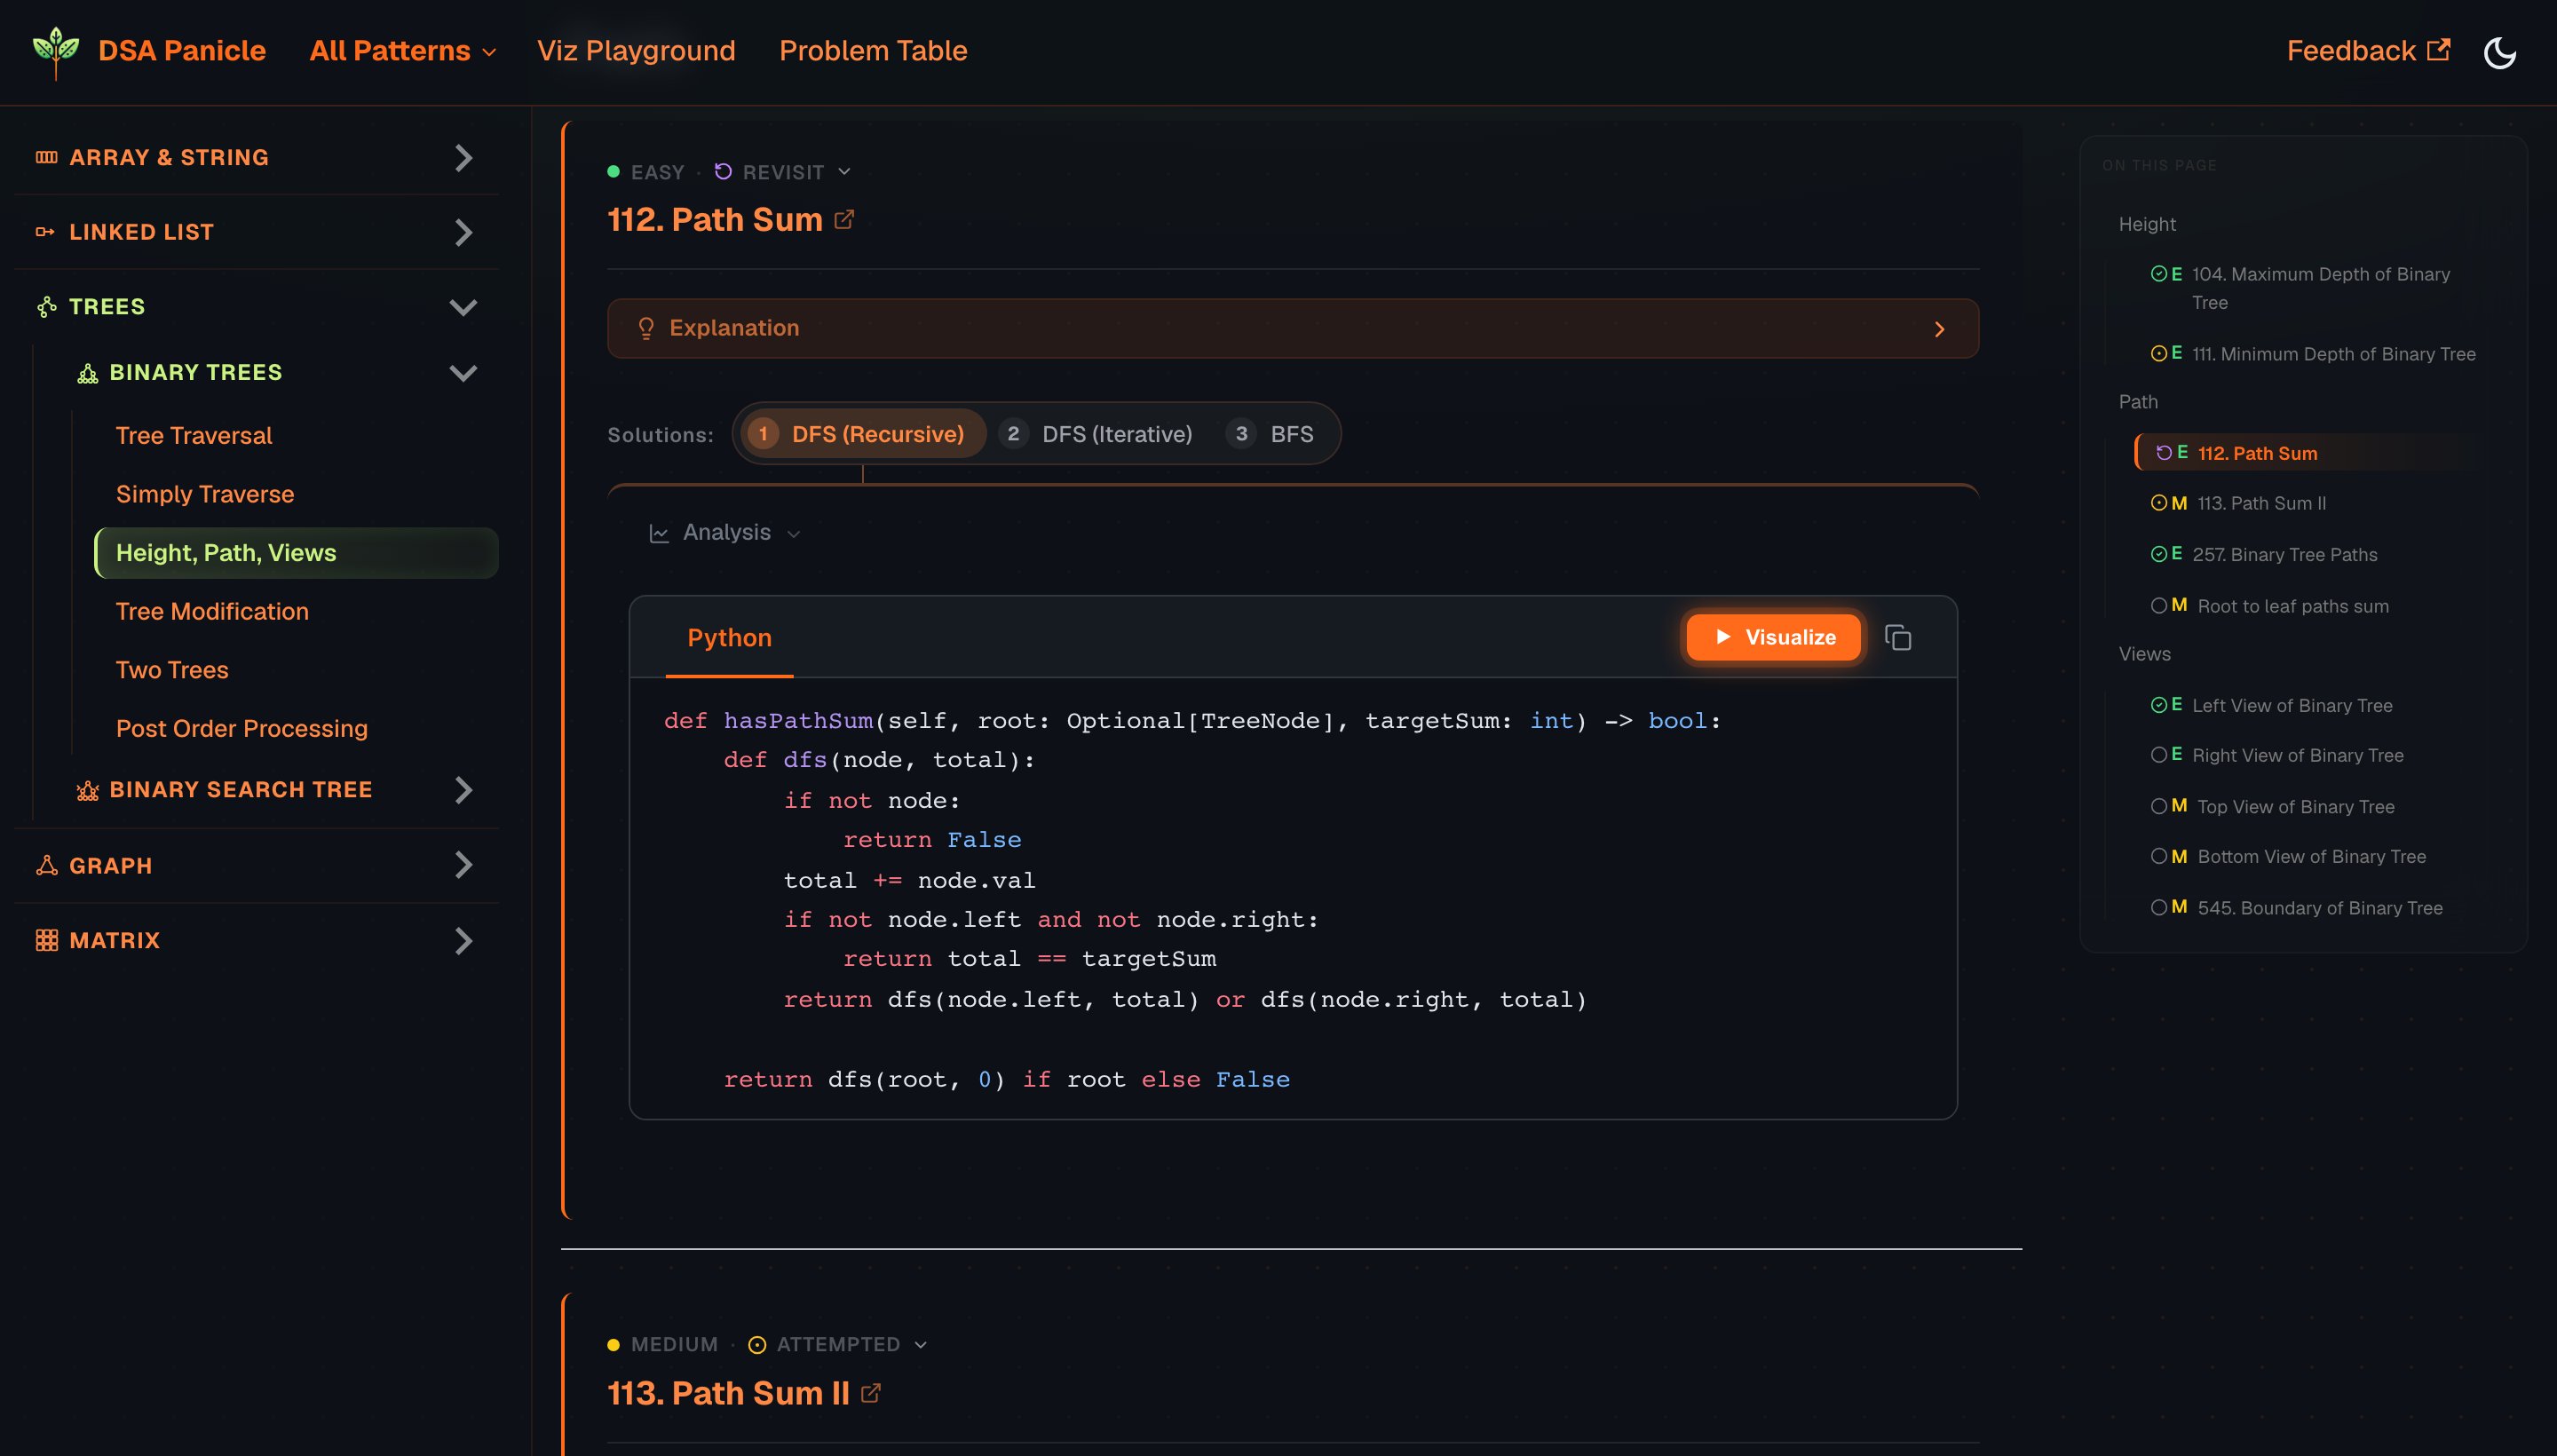
Task: Open the external link icon next to 112. Path Sum
Action: [844, 219]
